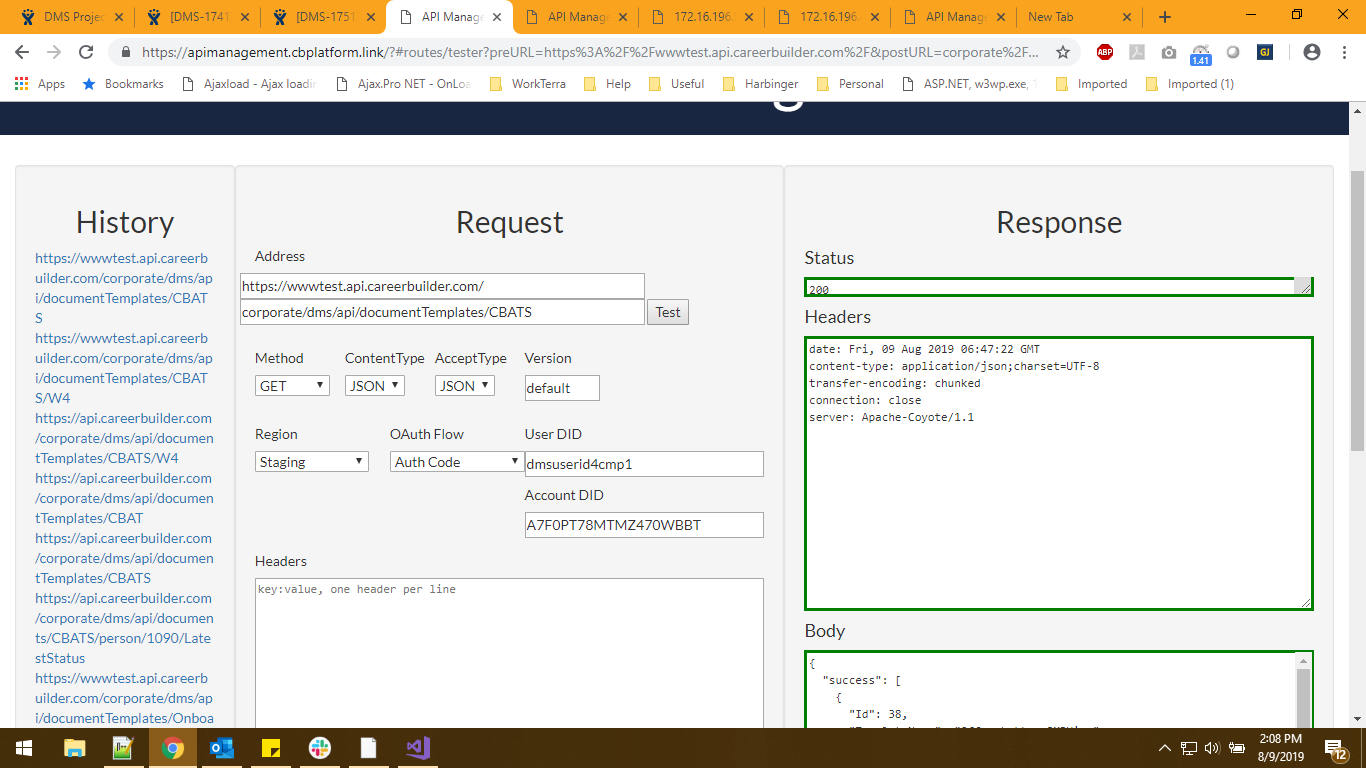This screenshot has width=1366, height=768.
Task: Click the Test button
Action: coord(668,312)
